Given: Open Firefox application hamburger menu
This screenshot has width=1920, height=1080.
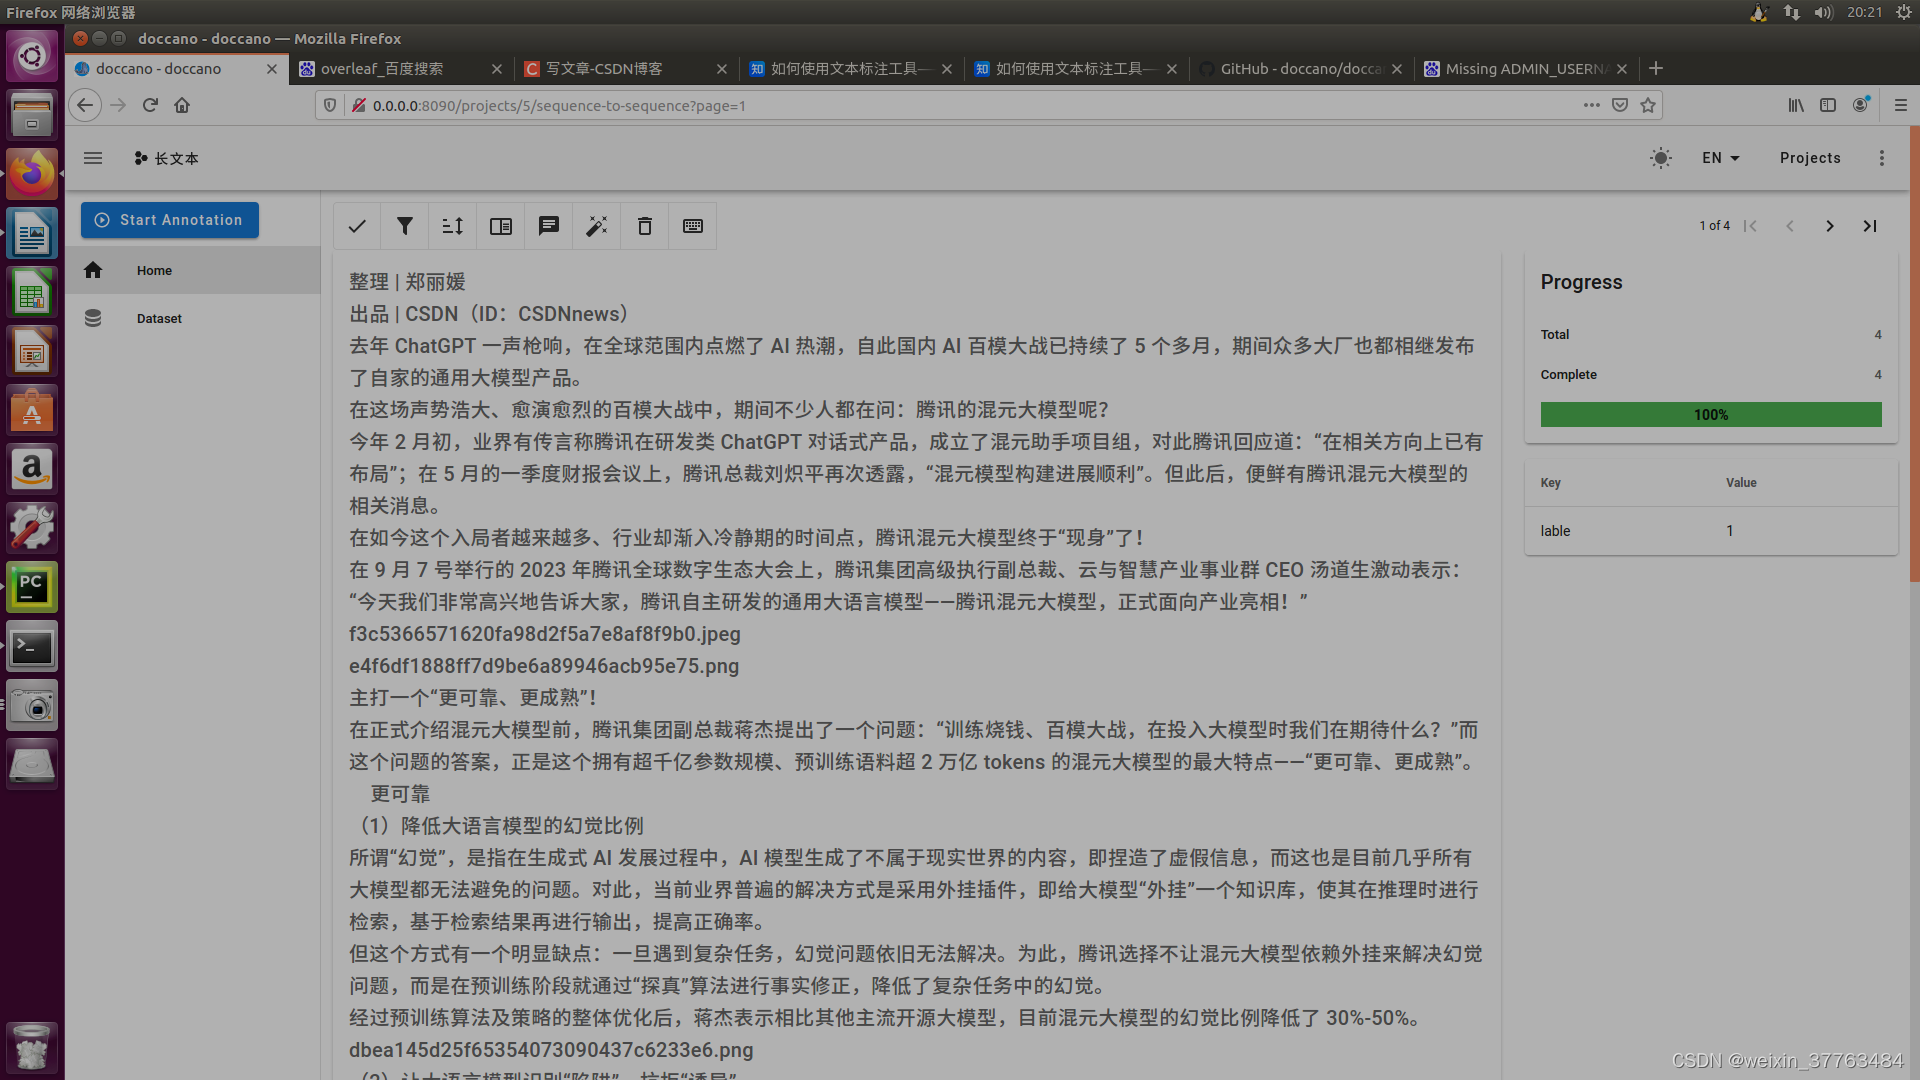Looking at the screenshot, I should click(1901, 105).
